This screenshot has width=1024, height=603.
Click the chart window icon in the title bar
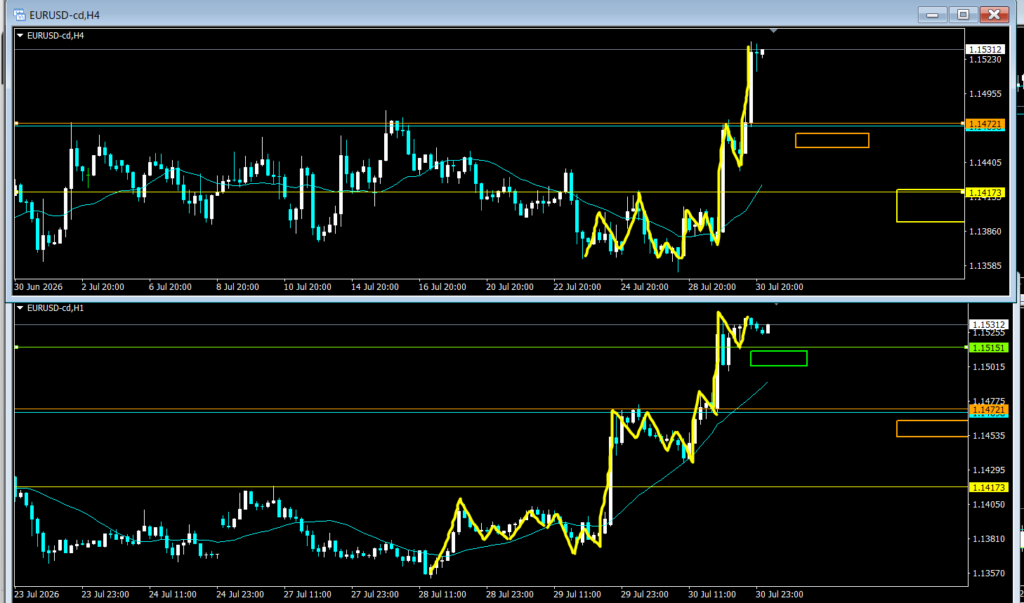20,14
